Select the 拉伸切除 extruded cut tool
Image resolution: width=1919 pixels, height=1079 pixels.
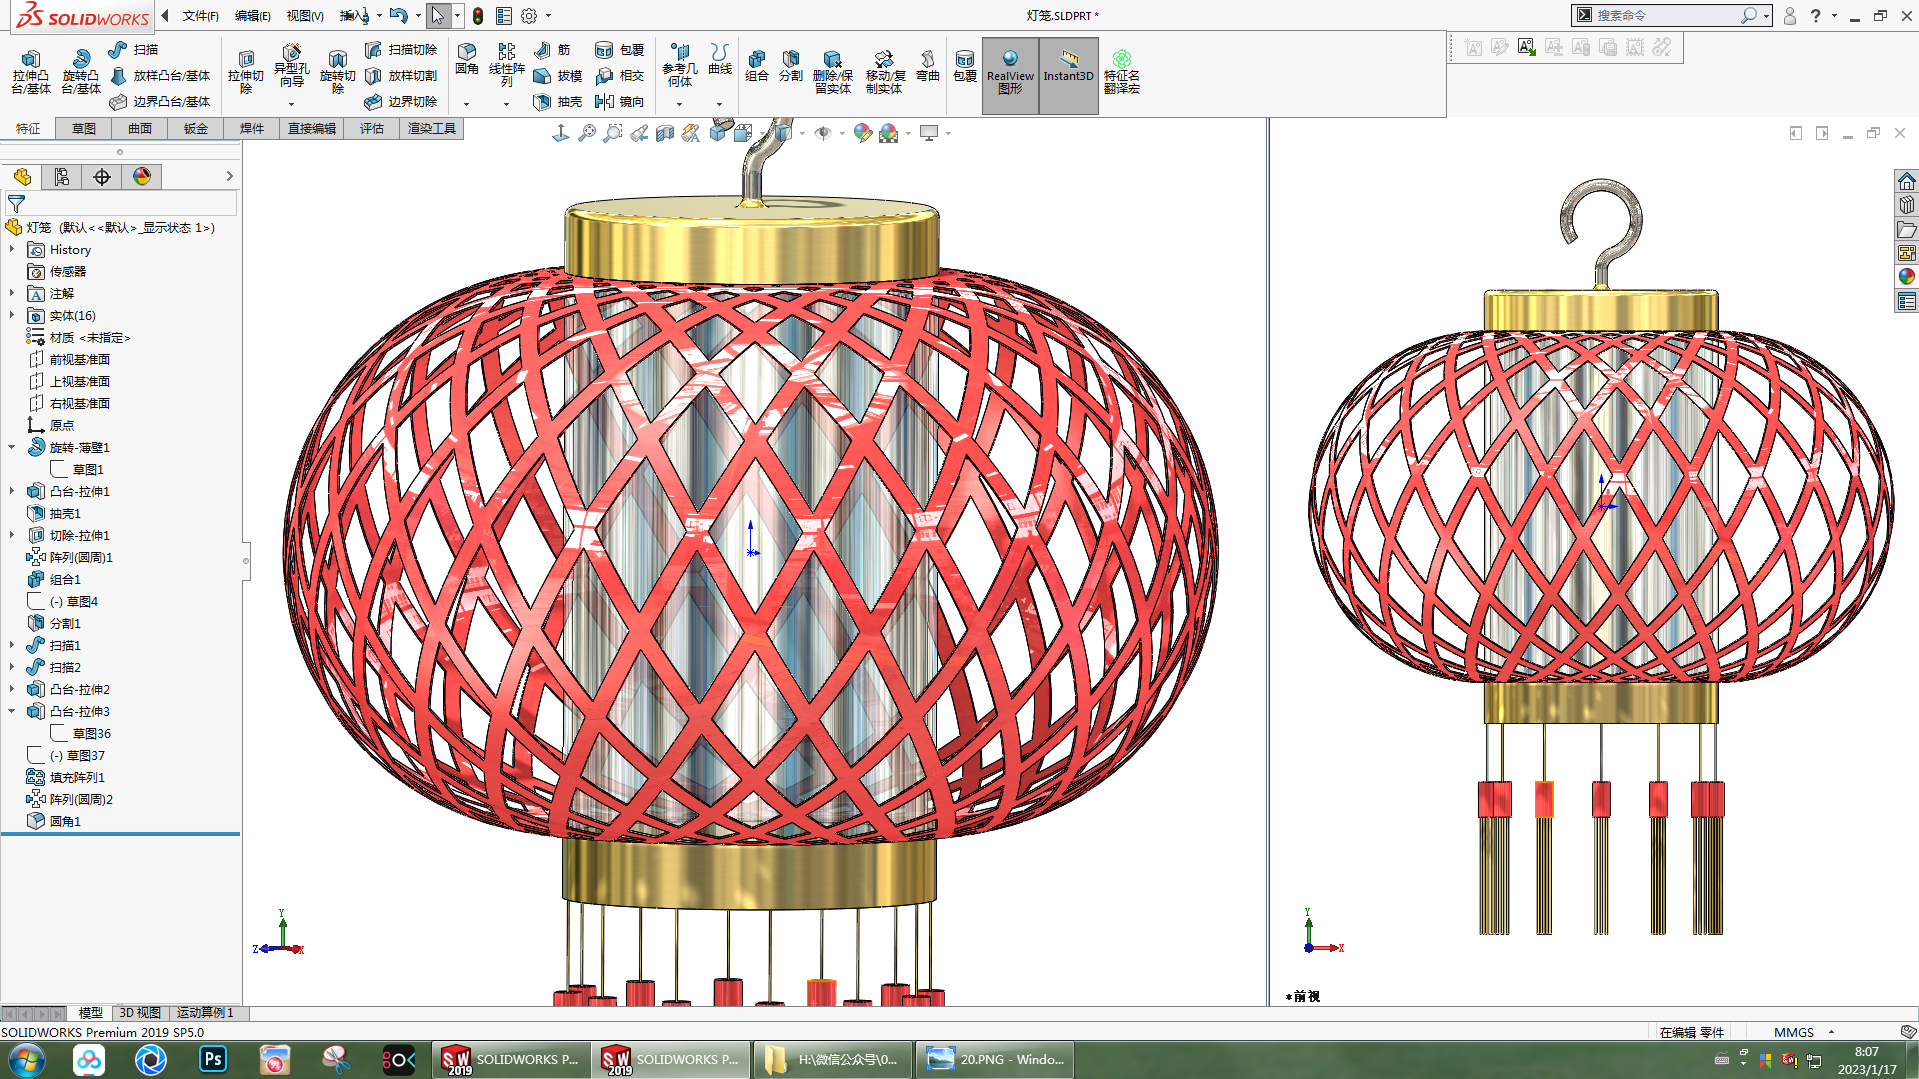[x=245, y=72]
